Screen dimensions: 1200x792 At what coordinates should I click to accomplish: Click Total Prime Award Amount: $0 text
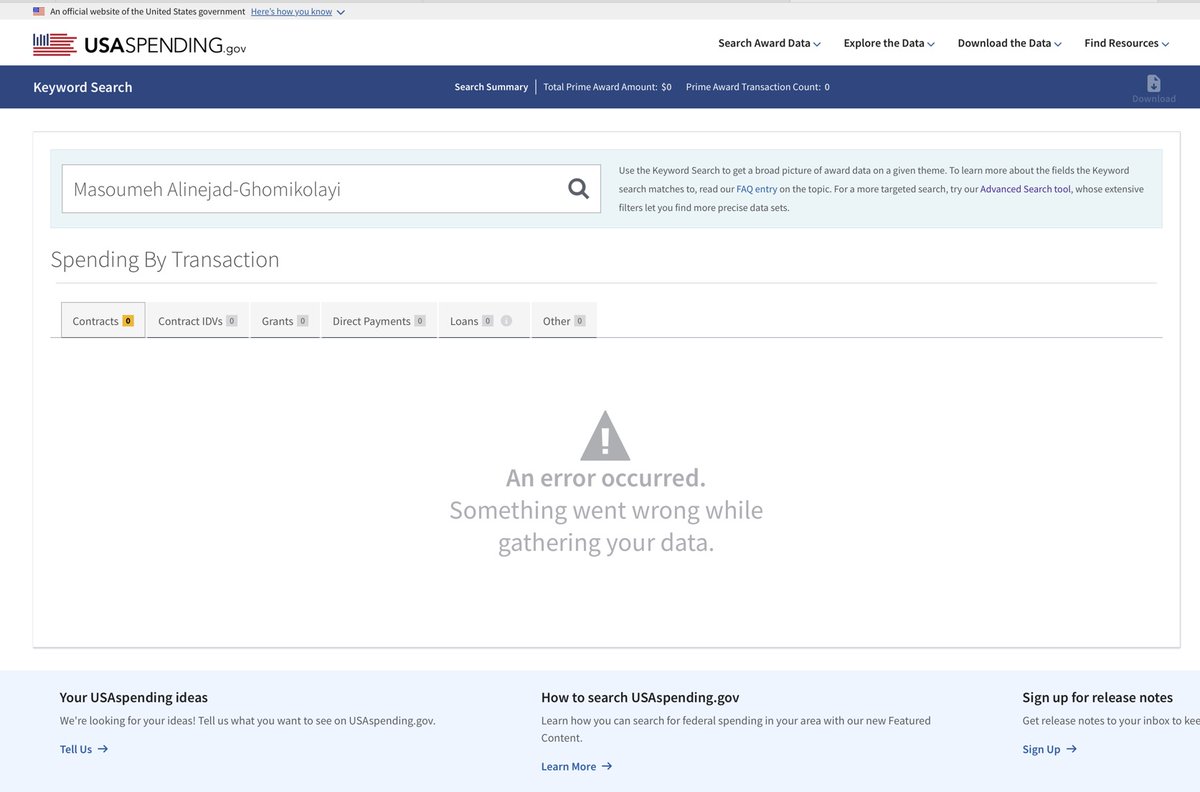(607, 87)
